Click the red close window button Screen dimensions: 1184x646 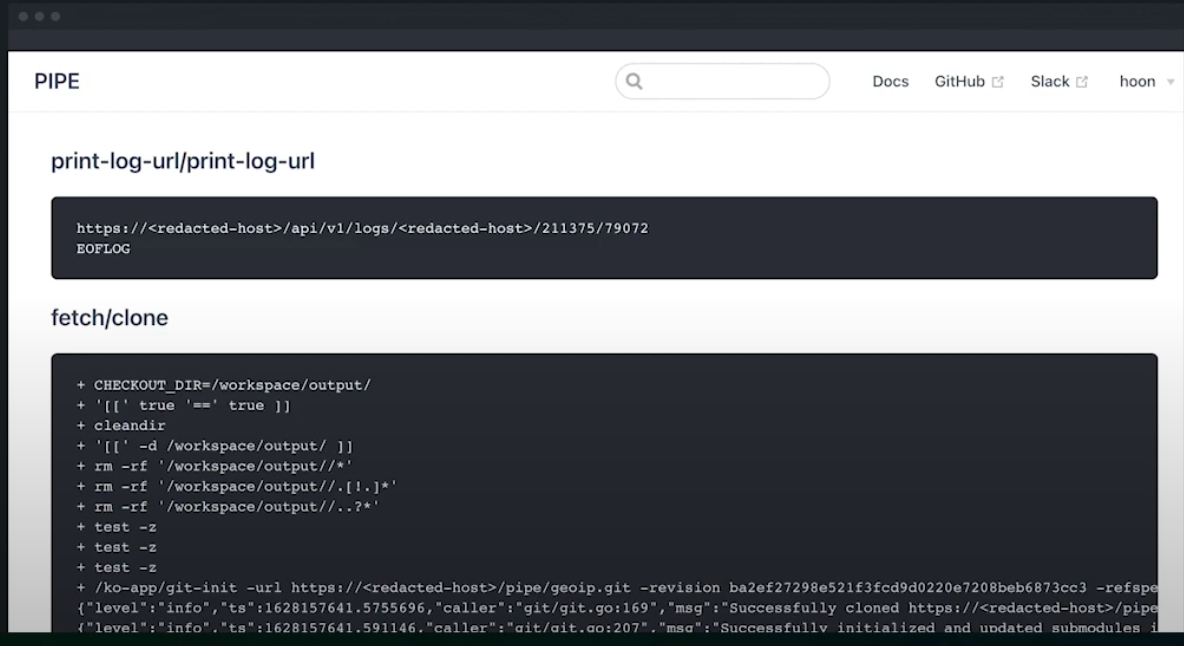tap(23, 17)
